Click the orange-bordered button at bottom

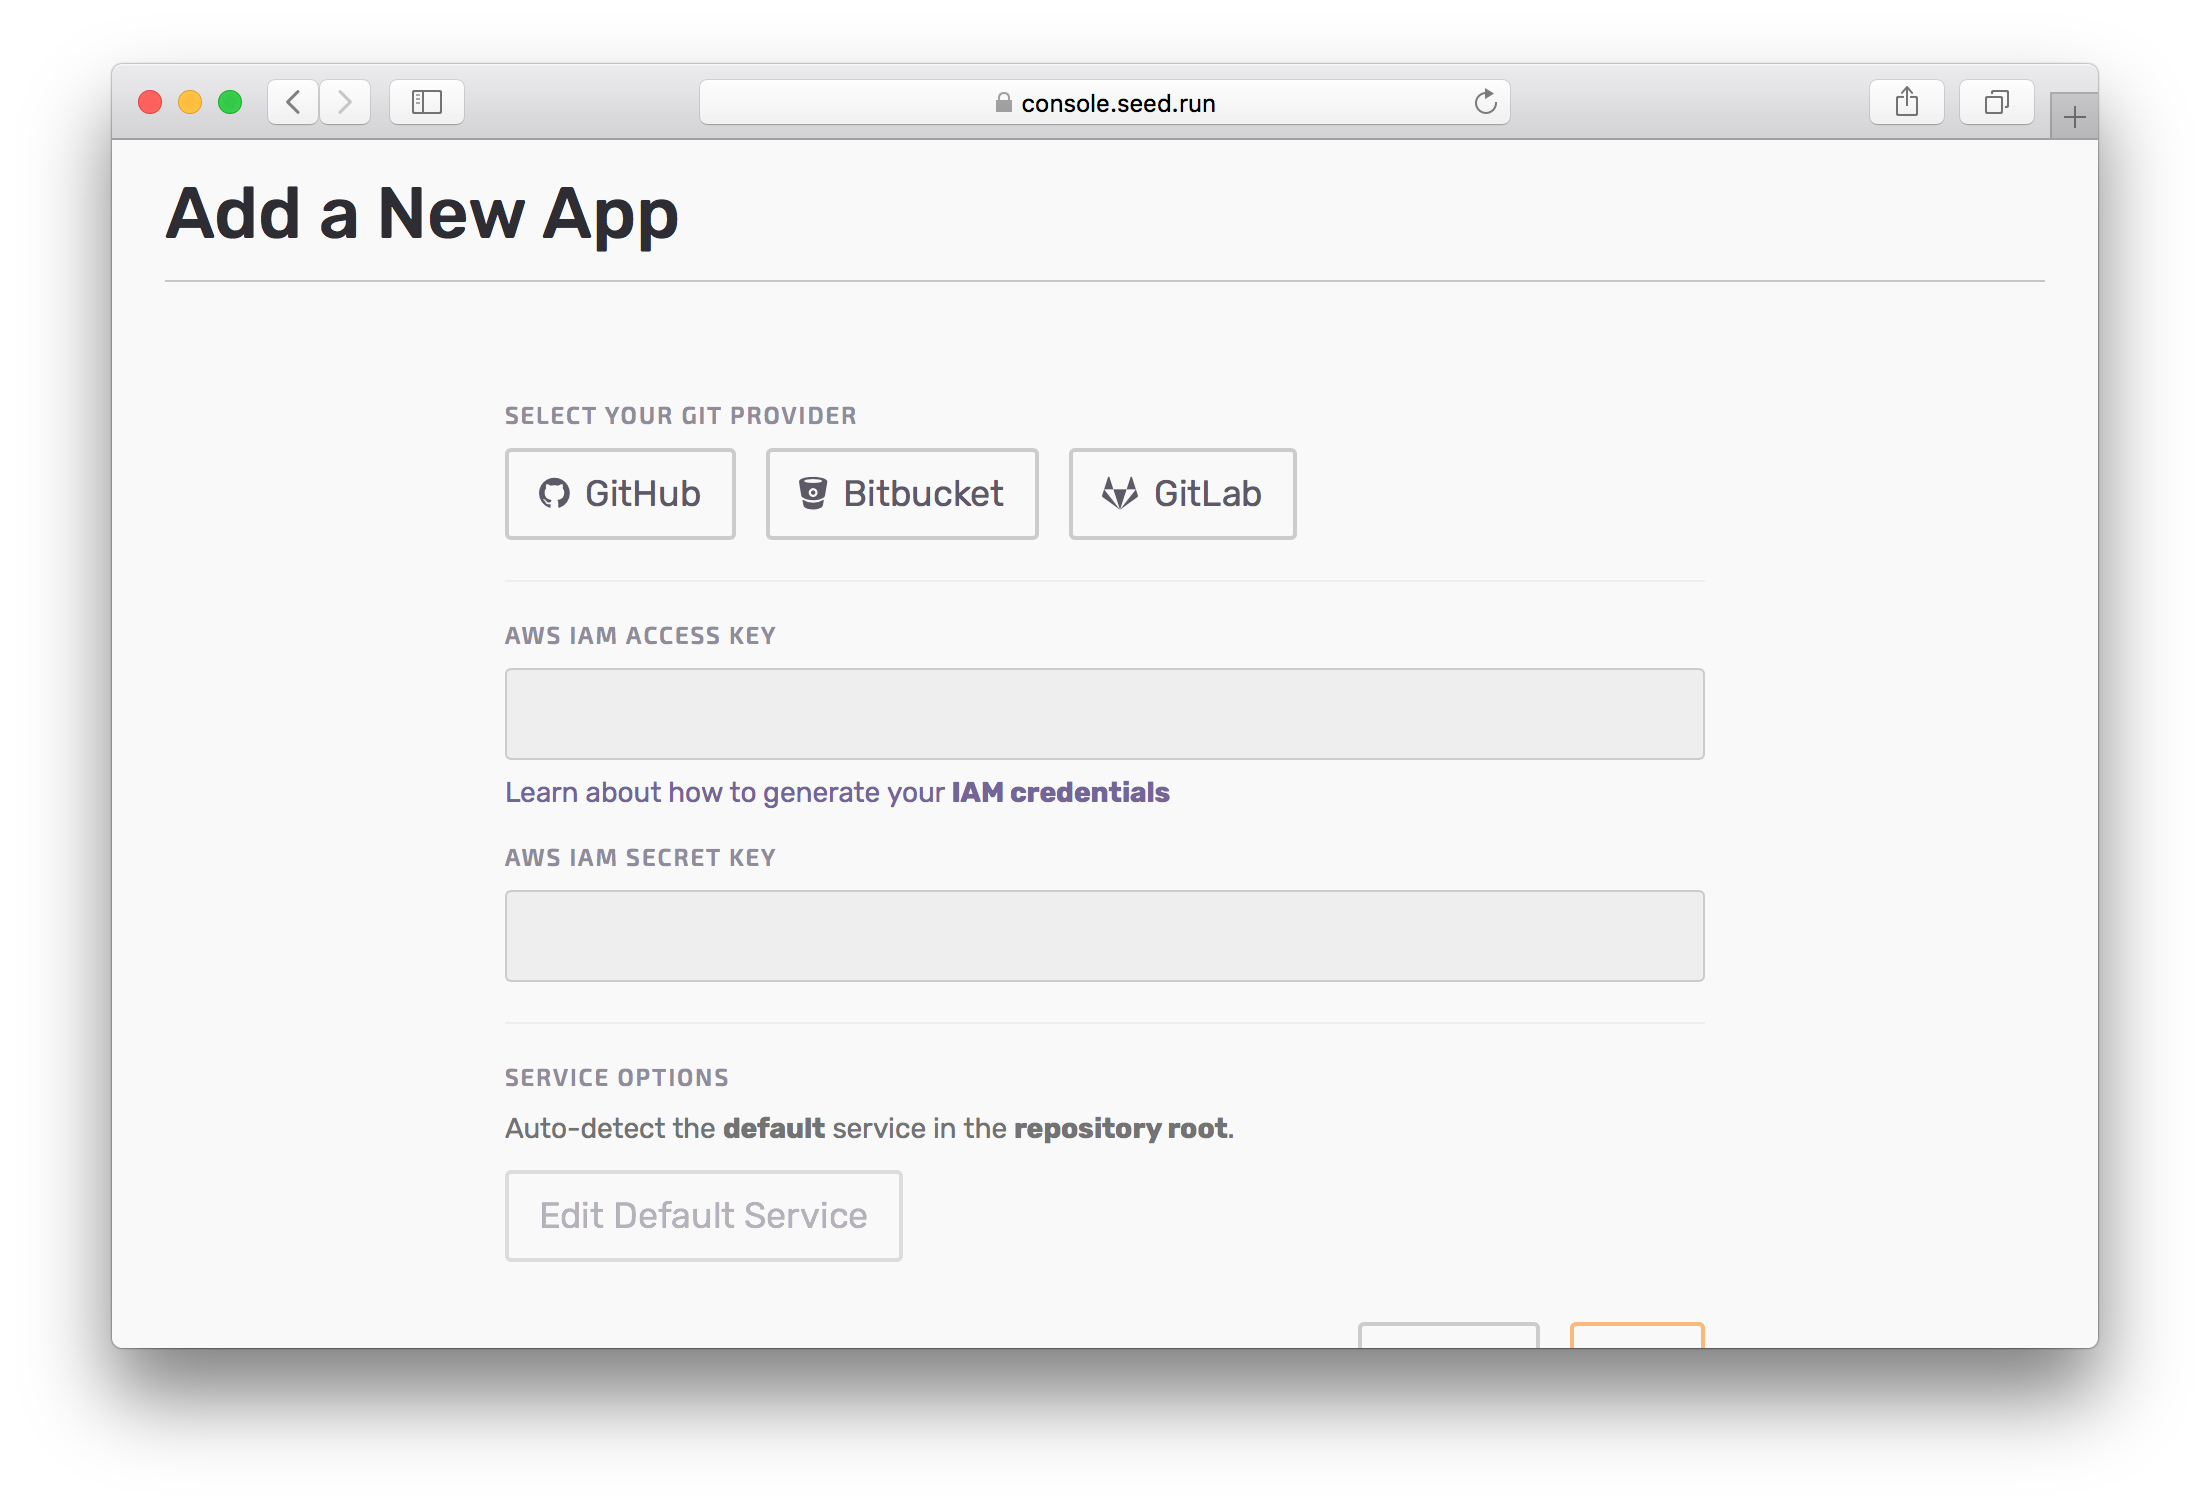pos(1637,1336)
